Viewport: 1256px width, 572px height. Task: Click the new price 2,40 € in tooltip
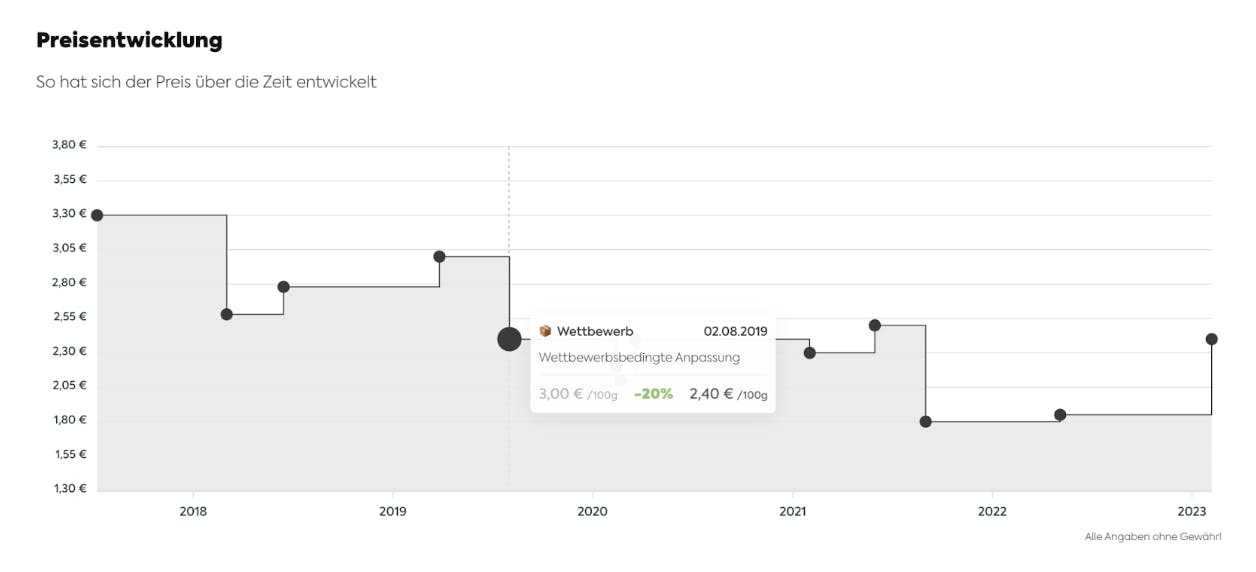711,394
